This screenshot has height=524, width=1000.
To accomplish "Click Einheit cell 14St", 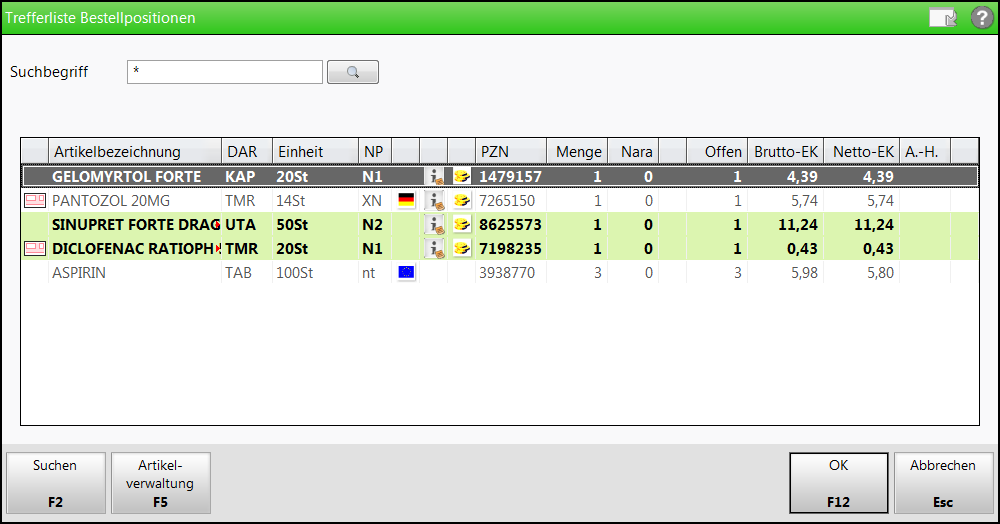I will [290, 201].
